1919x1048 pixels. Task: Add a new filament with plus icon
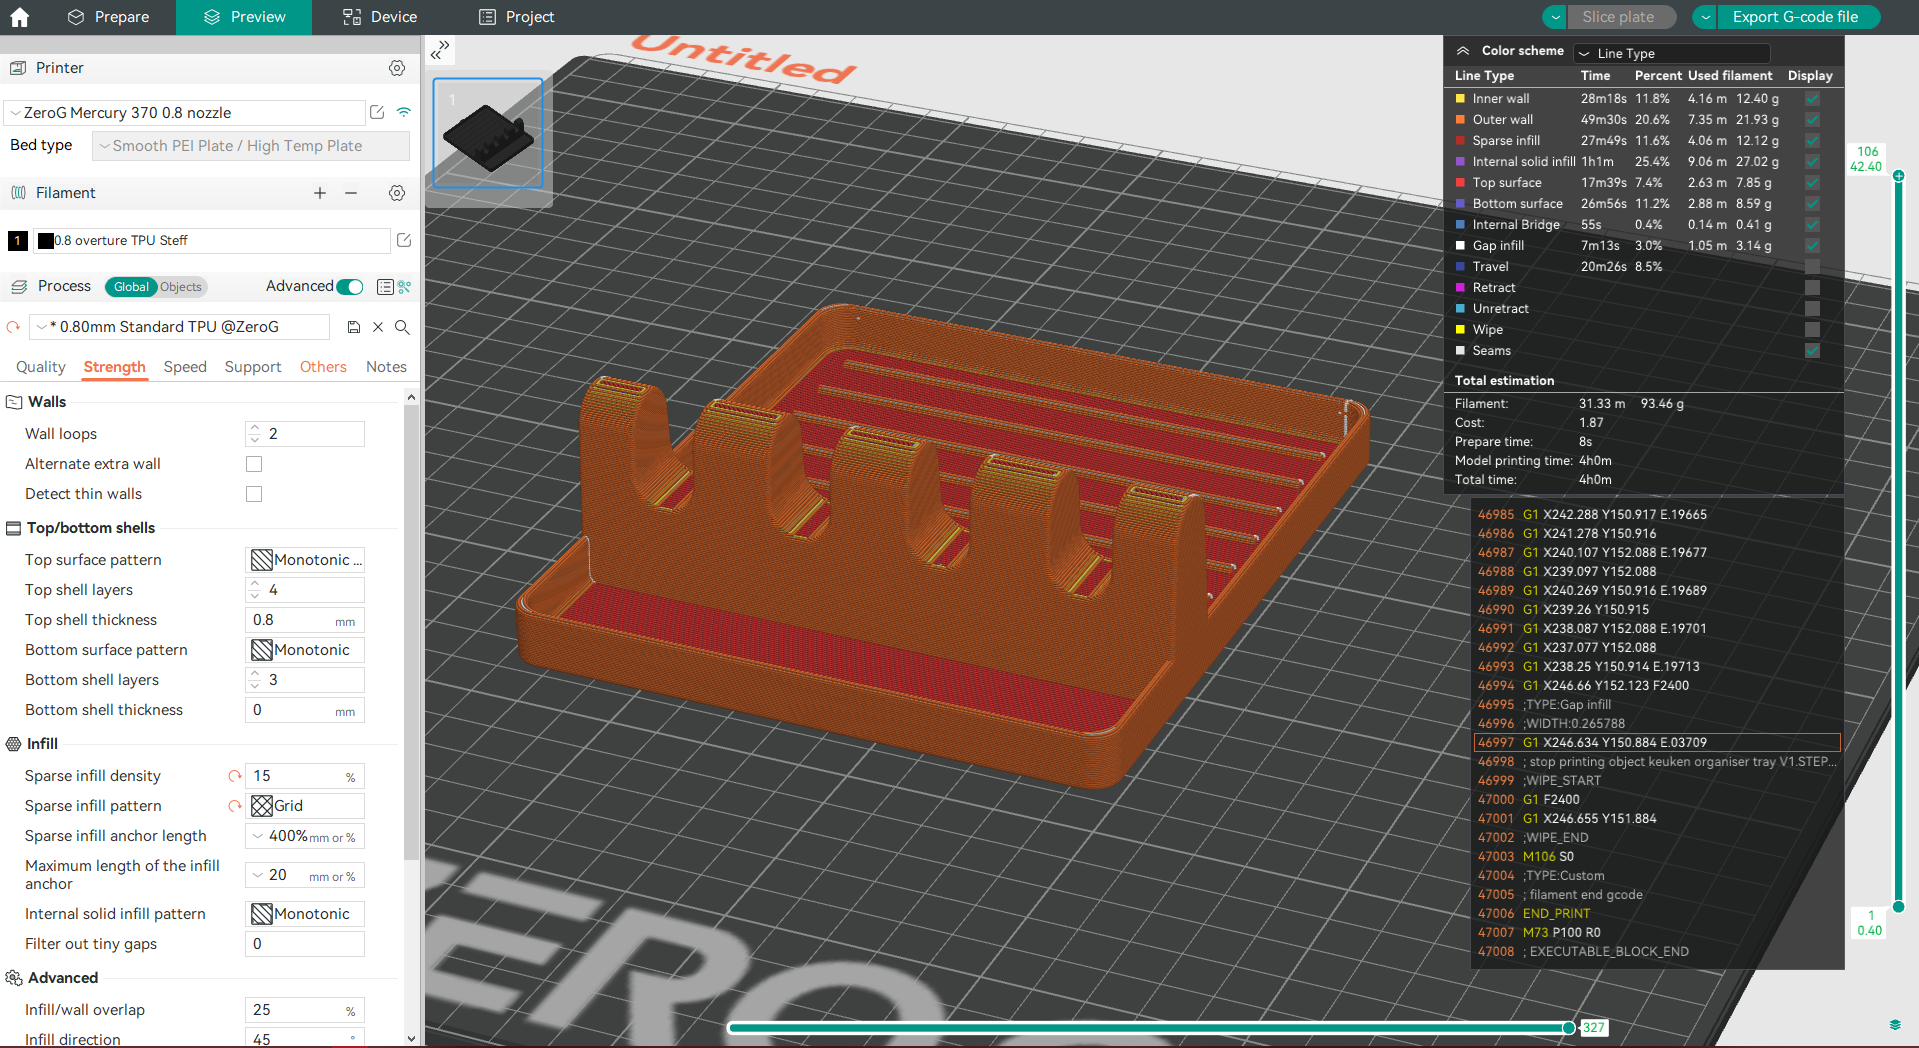tap(320, 193)
